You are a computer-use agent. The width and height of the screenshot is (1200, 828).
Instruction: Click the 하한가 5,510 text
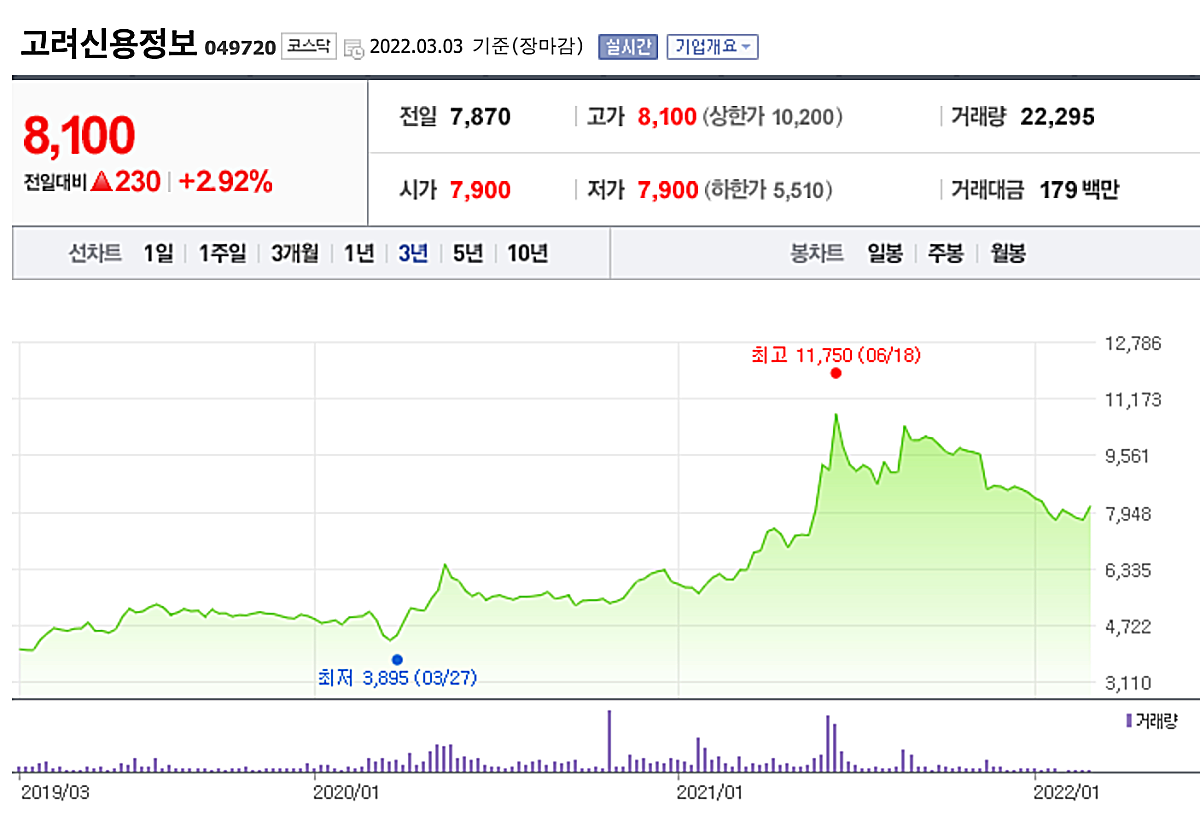pos(767,190)
